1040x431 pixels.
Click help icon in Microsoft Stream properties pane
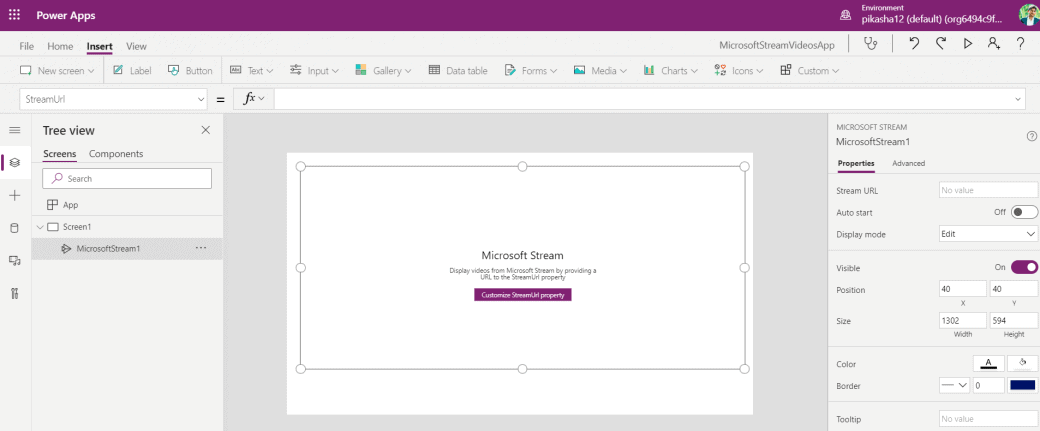point(1031,136)
